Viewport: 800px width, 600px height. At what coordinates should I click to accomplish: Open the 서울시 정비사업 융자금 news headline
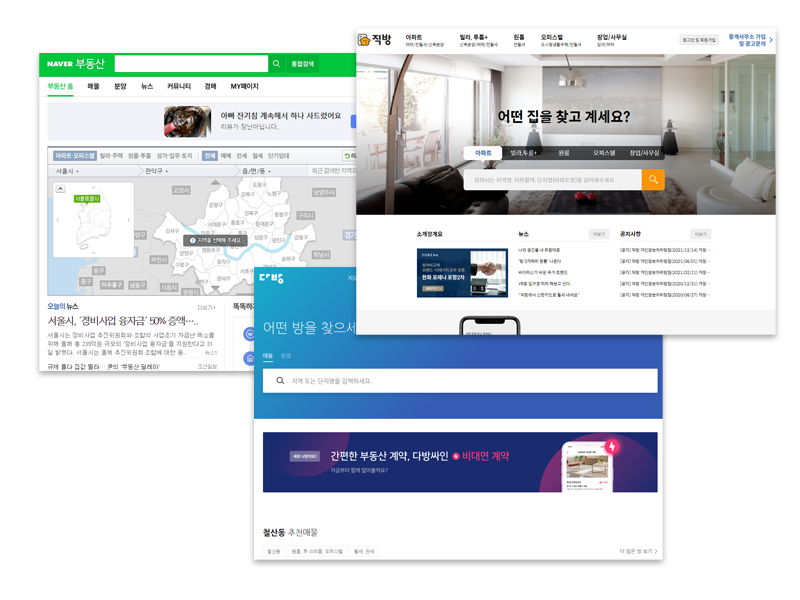[123, 321]
